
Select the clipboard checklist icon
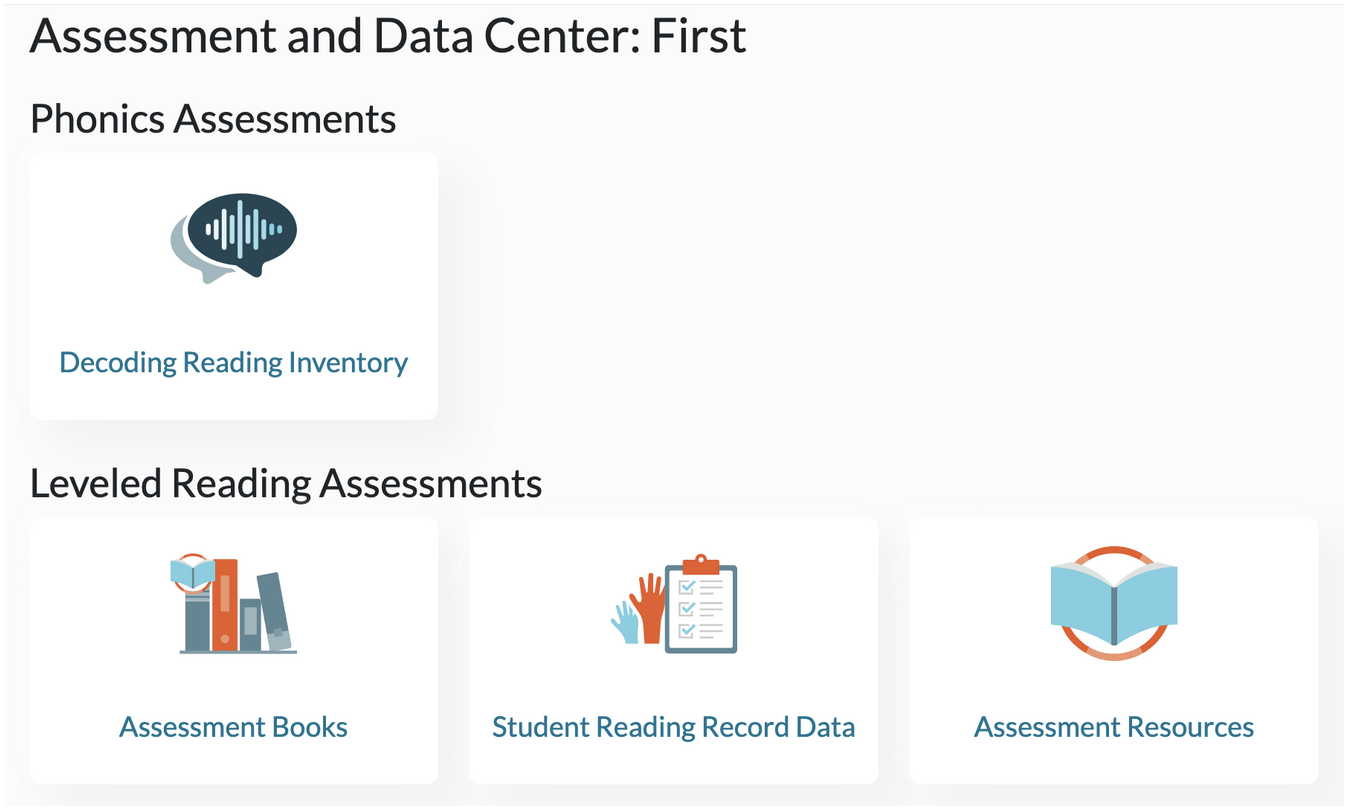pyautogui.click(x=701, y=604)
